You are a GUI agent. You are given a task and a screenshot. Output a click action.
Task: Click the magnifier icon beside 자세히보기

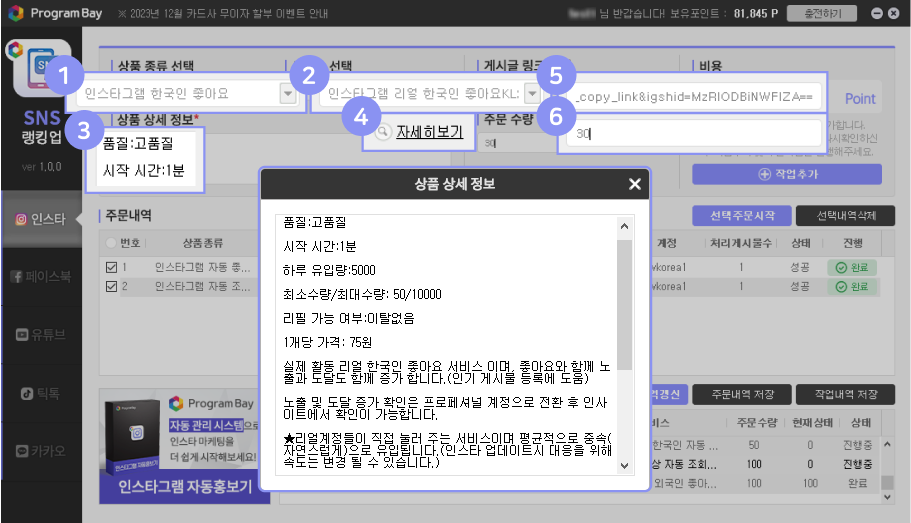click(382, 130)
